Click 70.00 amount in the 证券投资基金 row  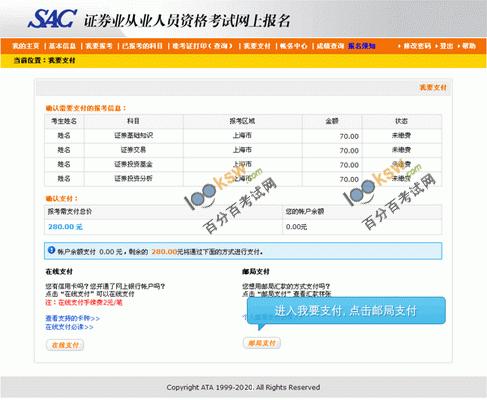(x=349, y=165)
